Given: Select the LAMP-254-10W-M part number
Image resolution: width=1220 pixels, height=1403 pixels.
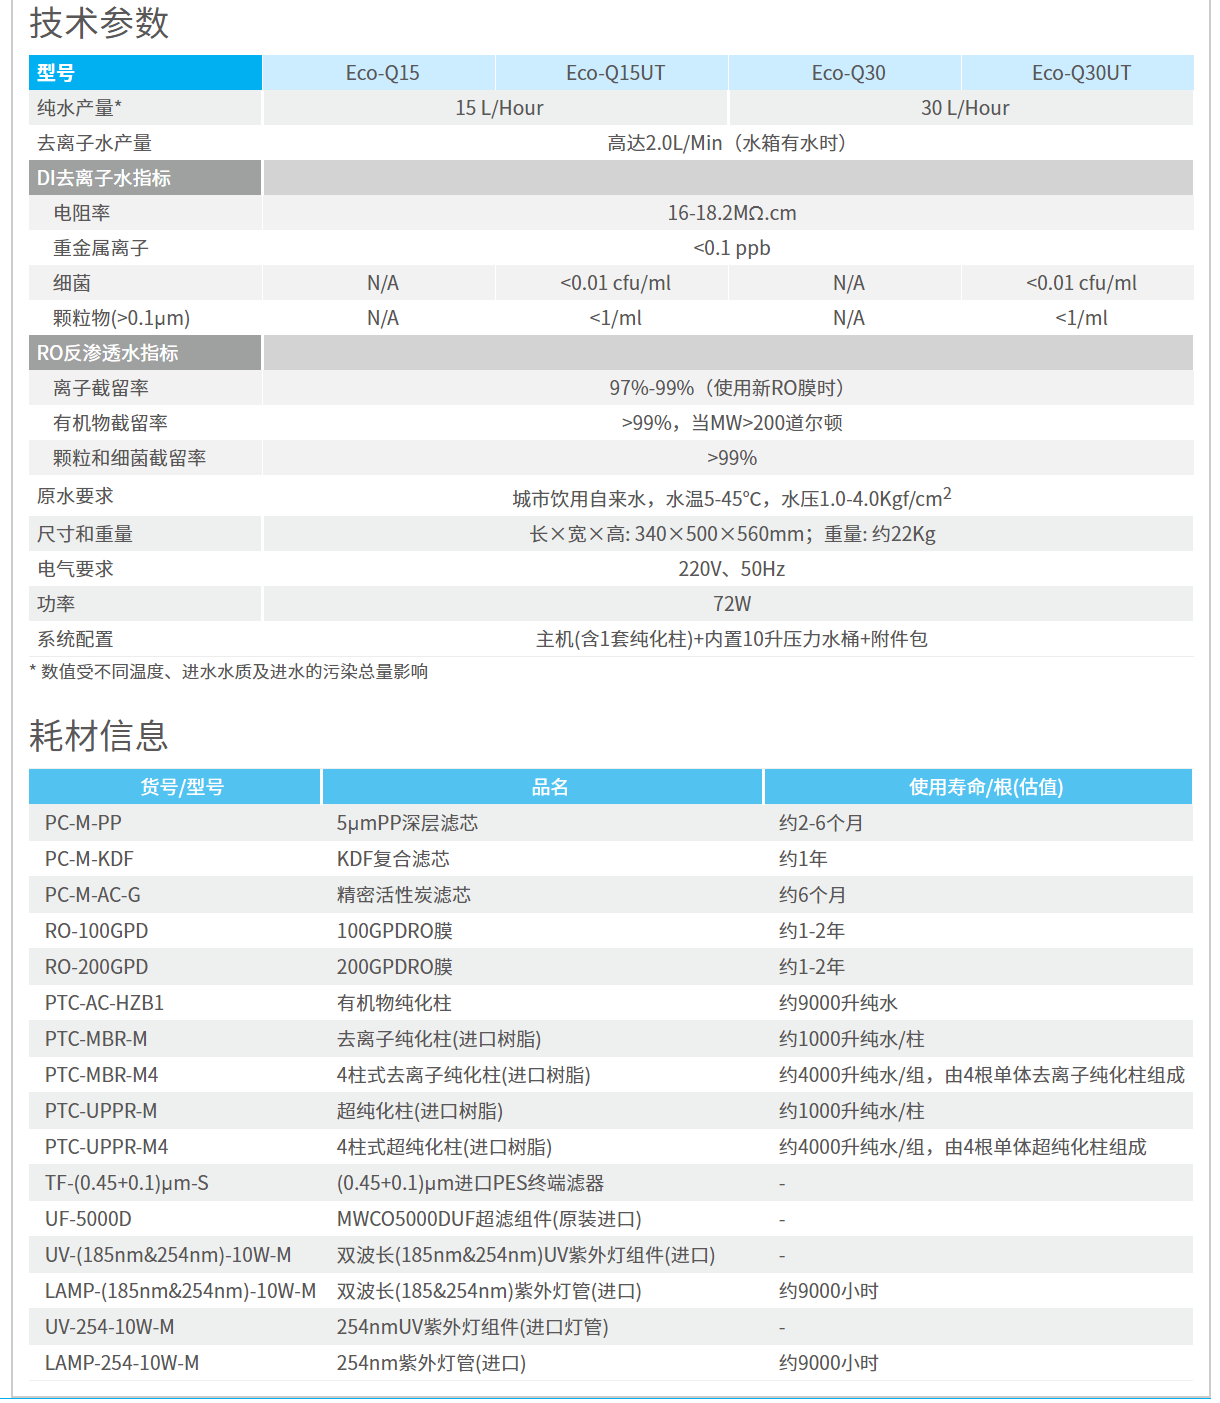Looking at the screenshot, I should [122, 1363].
